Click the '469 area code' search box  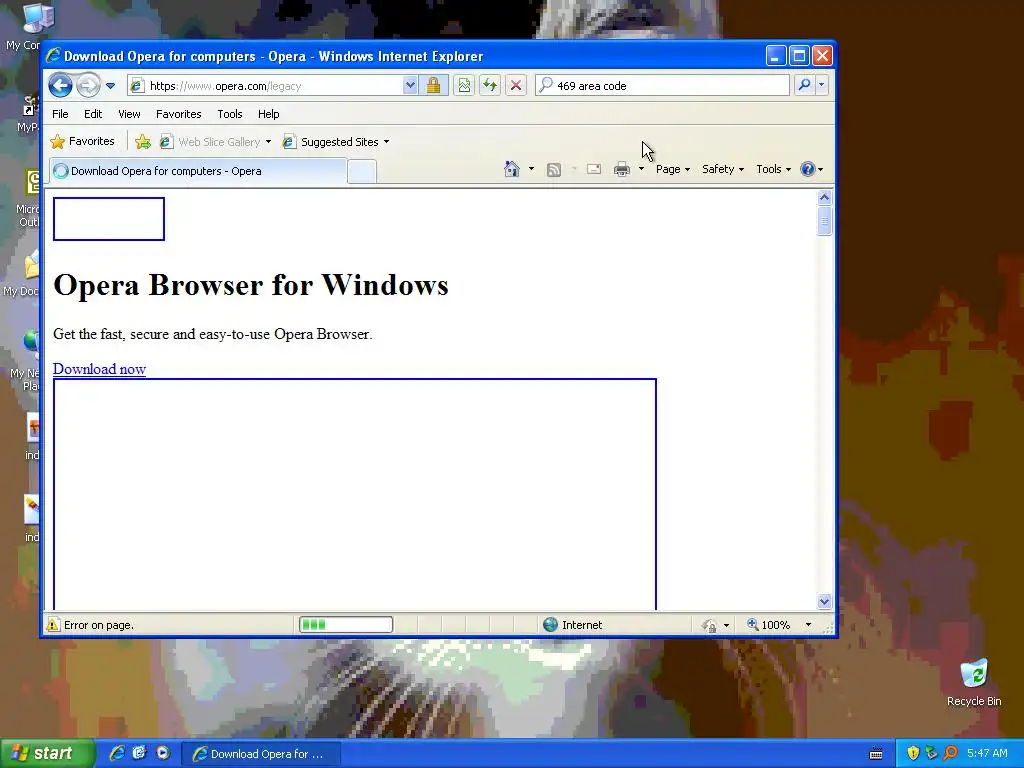(662, 86)
